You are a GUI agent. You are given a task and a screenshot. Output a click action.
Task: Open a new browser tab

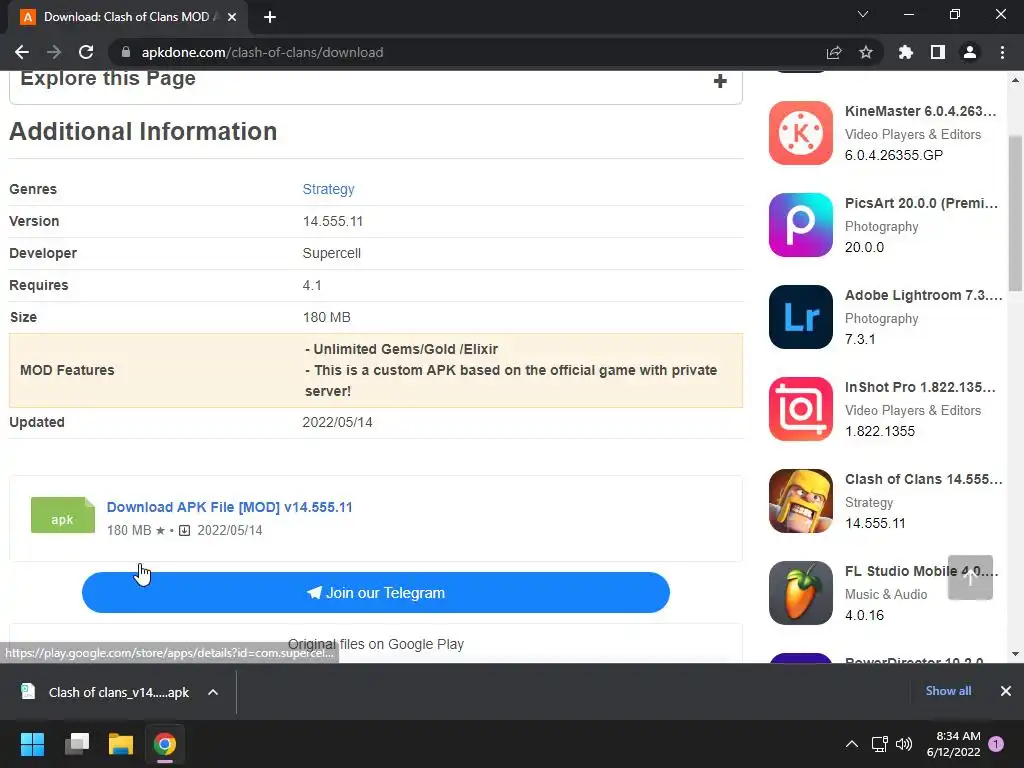coord(270,17)
